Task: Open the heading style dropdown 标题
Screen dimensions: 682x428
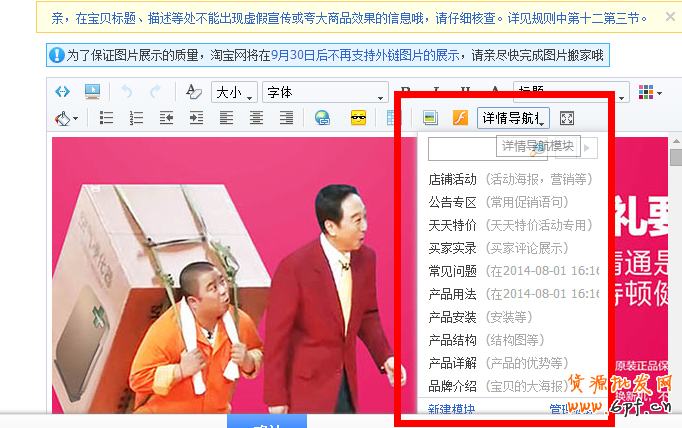Action: 571,92
